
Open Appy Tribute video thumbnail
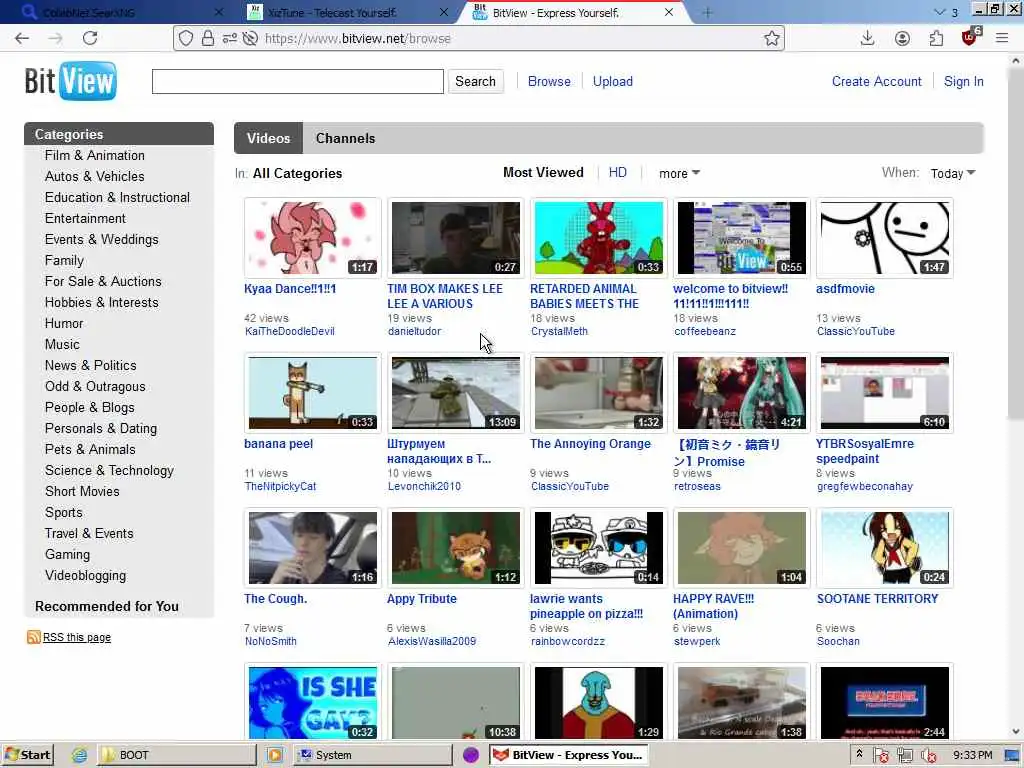pyautogui.click(x=455, y=547)
